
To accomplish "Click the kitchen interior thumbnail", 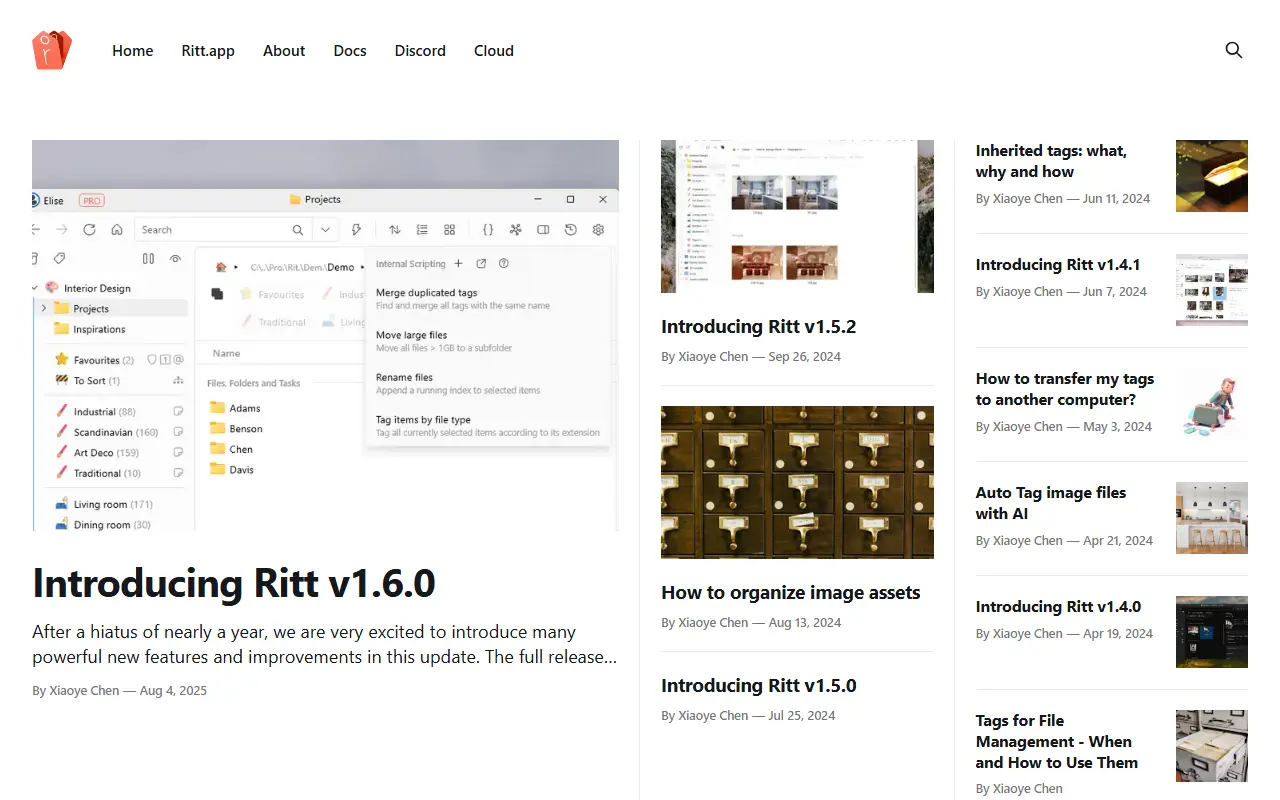I will 1212,518.
